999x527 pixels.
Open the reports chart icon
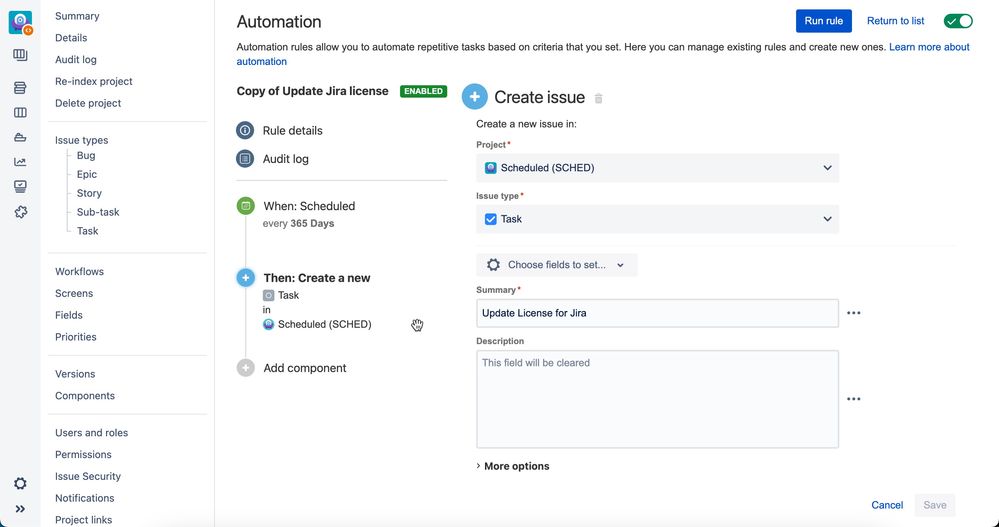click(x=20, y=162)
